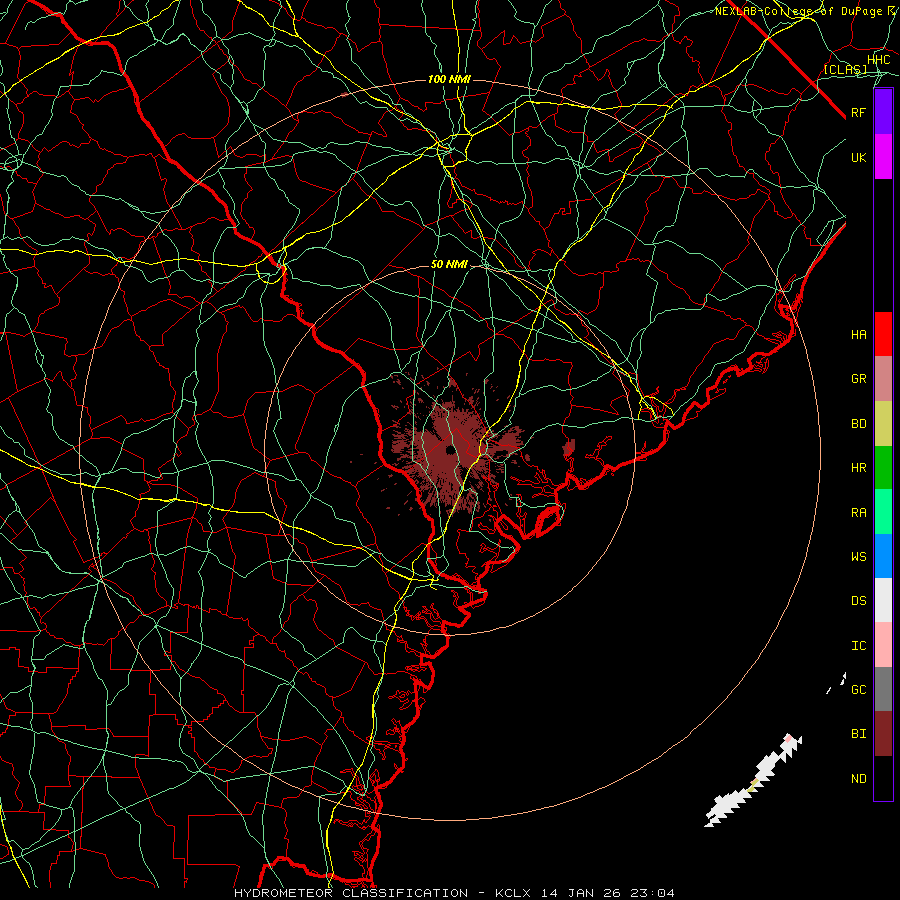This screenshot has height=900, width=900.
Task: Click the IC legend label
Action: (858, 645)
